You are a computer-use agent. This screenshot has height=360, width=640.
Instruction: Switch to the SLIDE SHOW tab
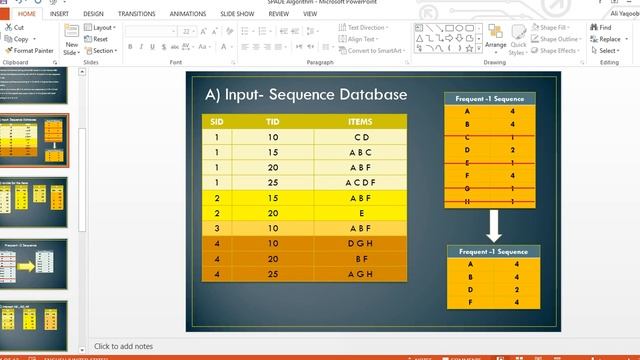(237, 14)
